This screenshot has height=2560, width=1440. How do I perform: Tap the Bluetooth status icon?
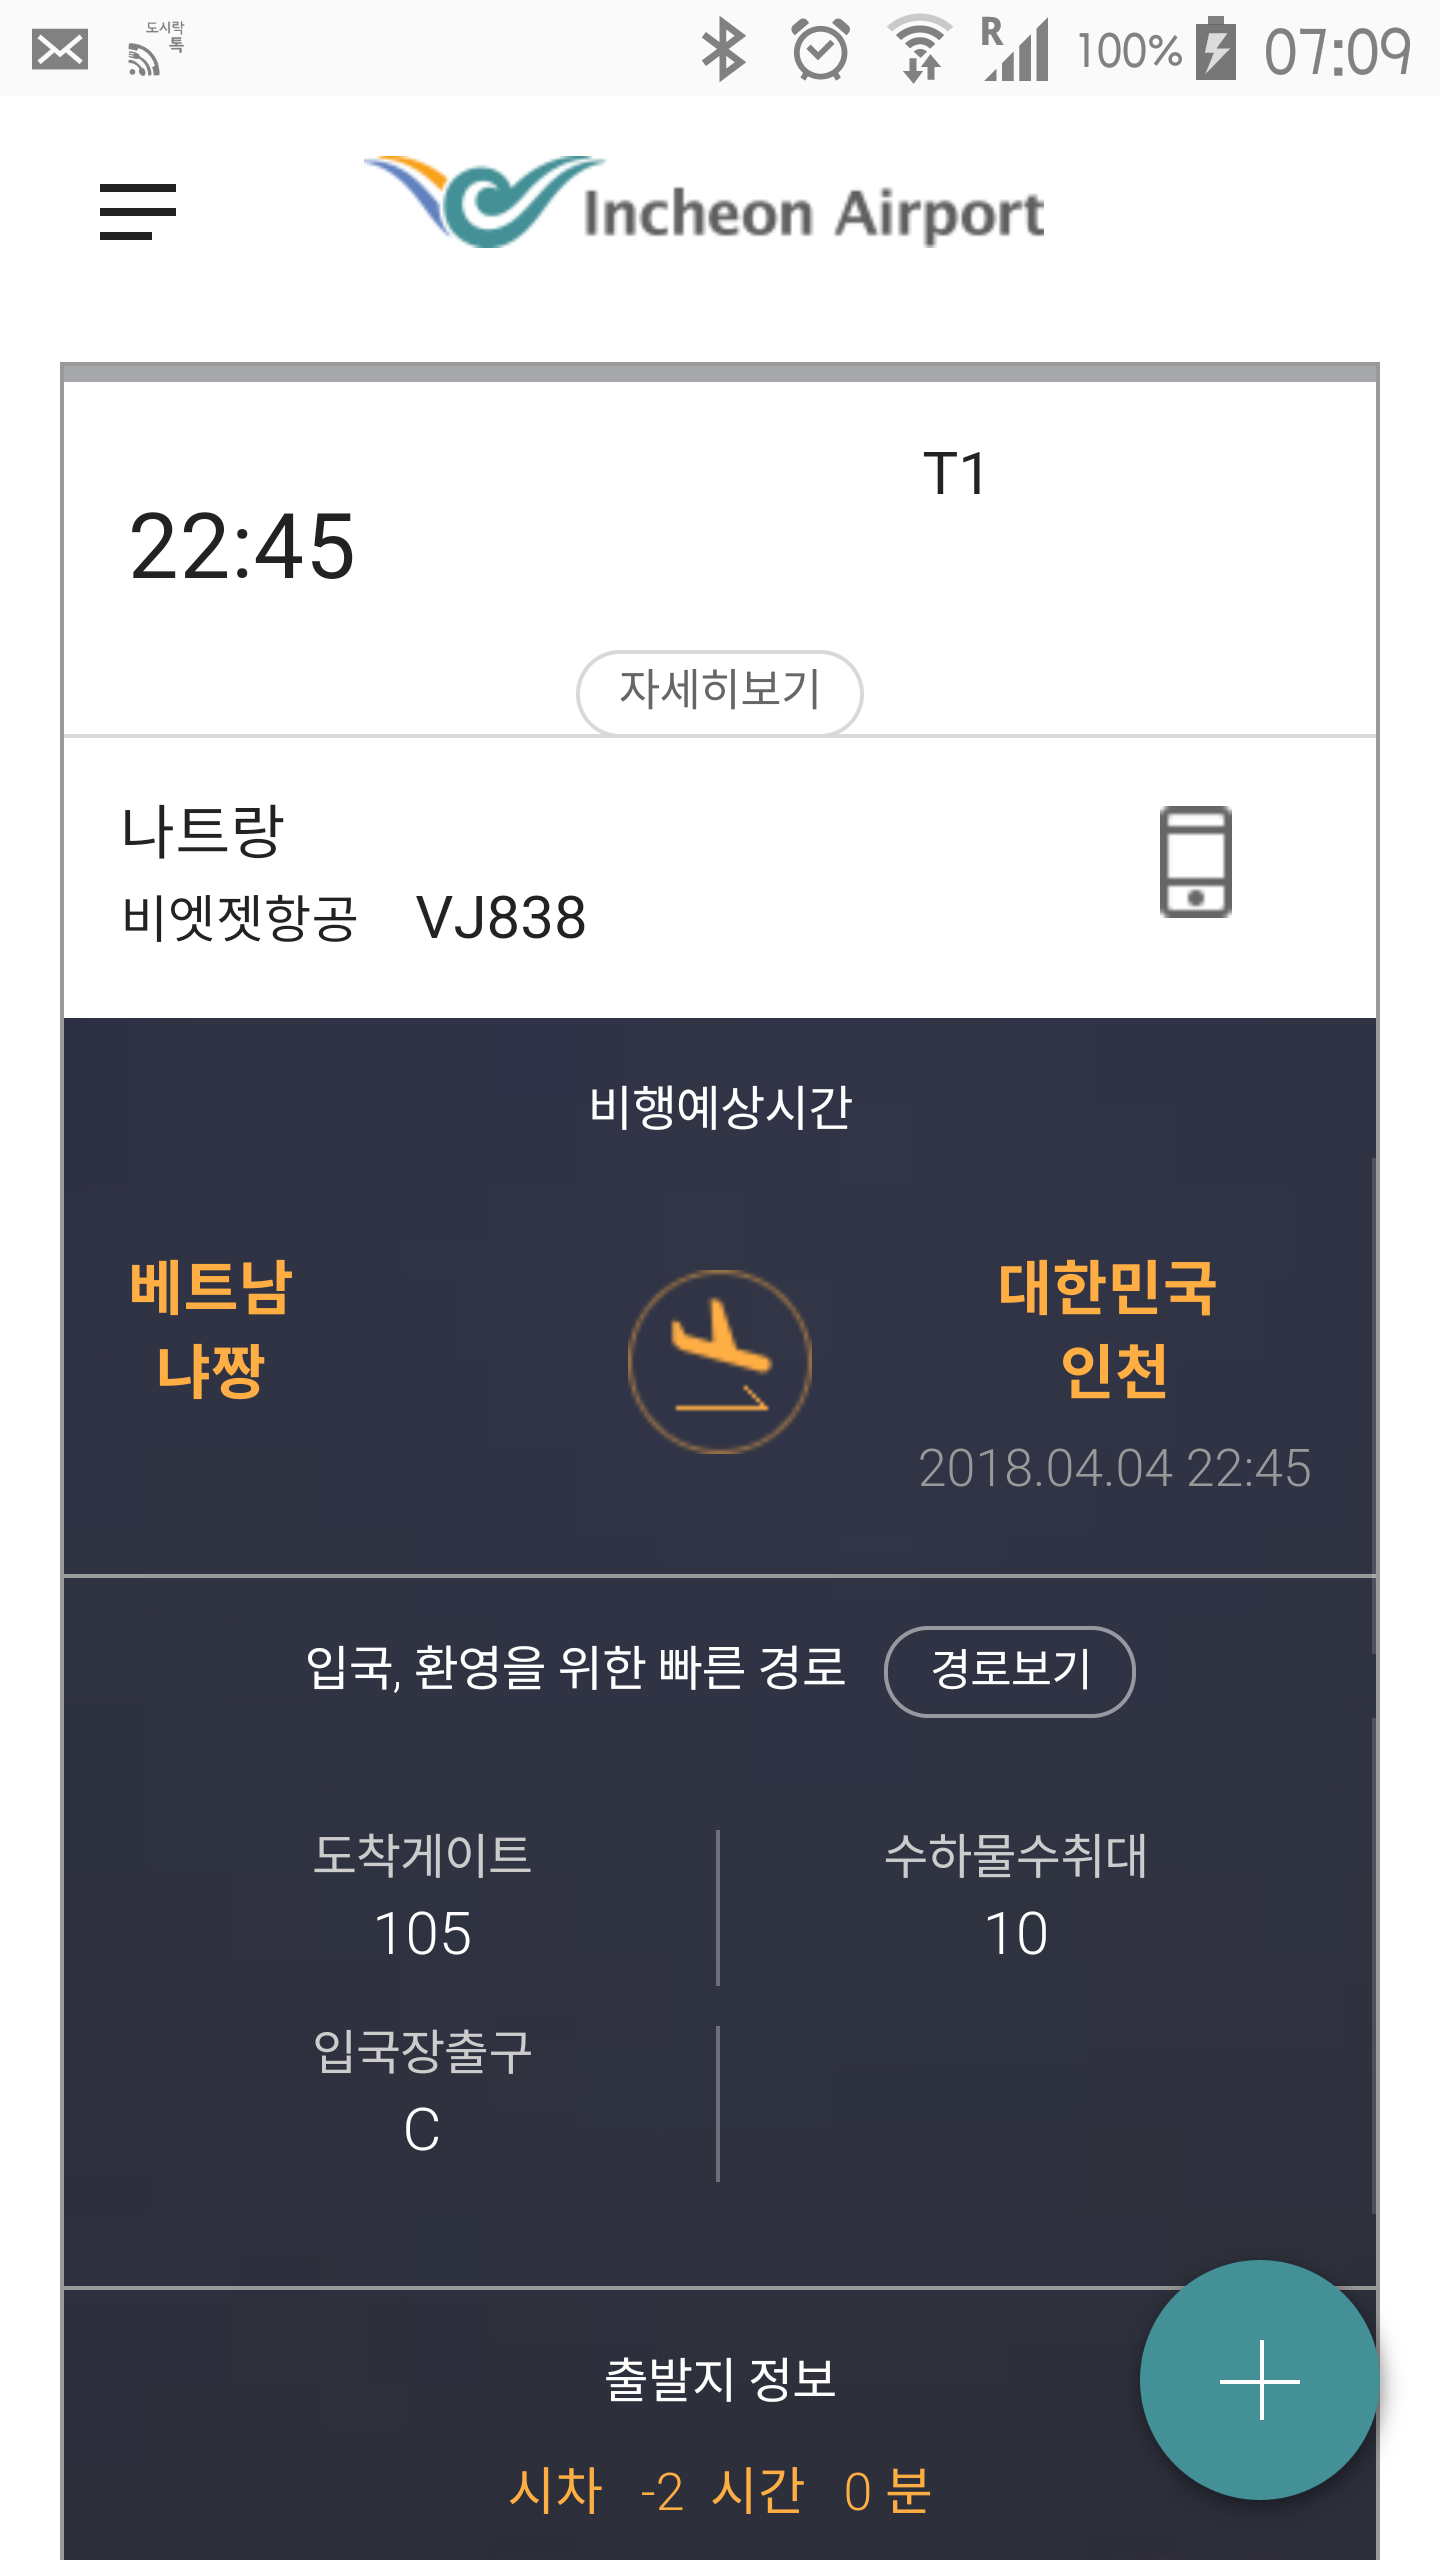click(723, 50)
